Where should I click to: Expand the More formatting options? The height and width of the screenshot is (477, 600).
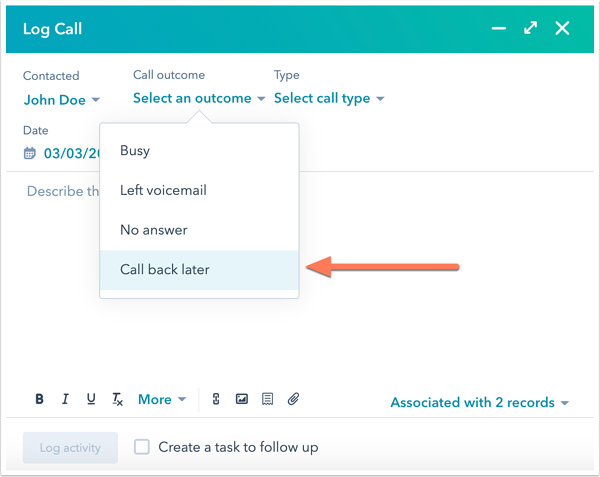point(162,399)
